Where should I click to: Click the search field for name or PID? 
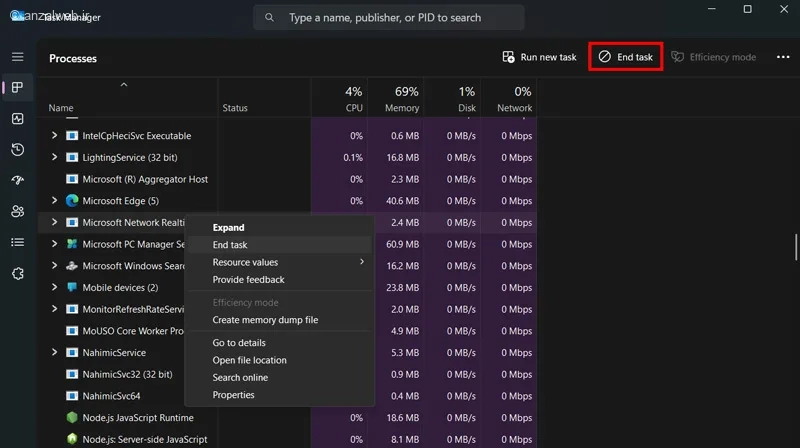(389, 18)
